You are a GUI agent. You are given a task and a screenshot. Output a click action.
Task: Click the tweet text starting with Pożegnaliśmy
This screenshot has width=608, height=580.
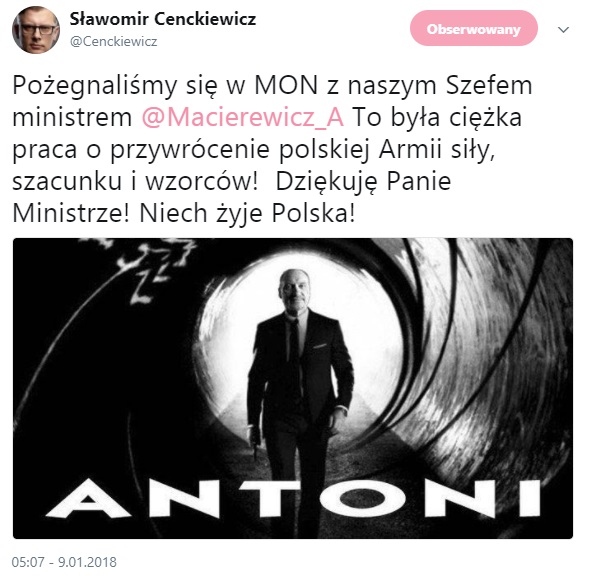click(x=272, y=149)
